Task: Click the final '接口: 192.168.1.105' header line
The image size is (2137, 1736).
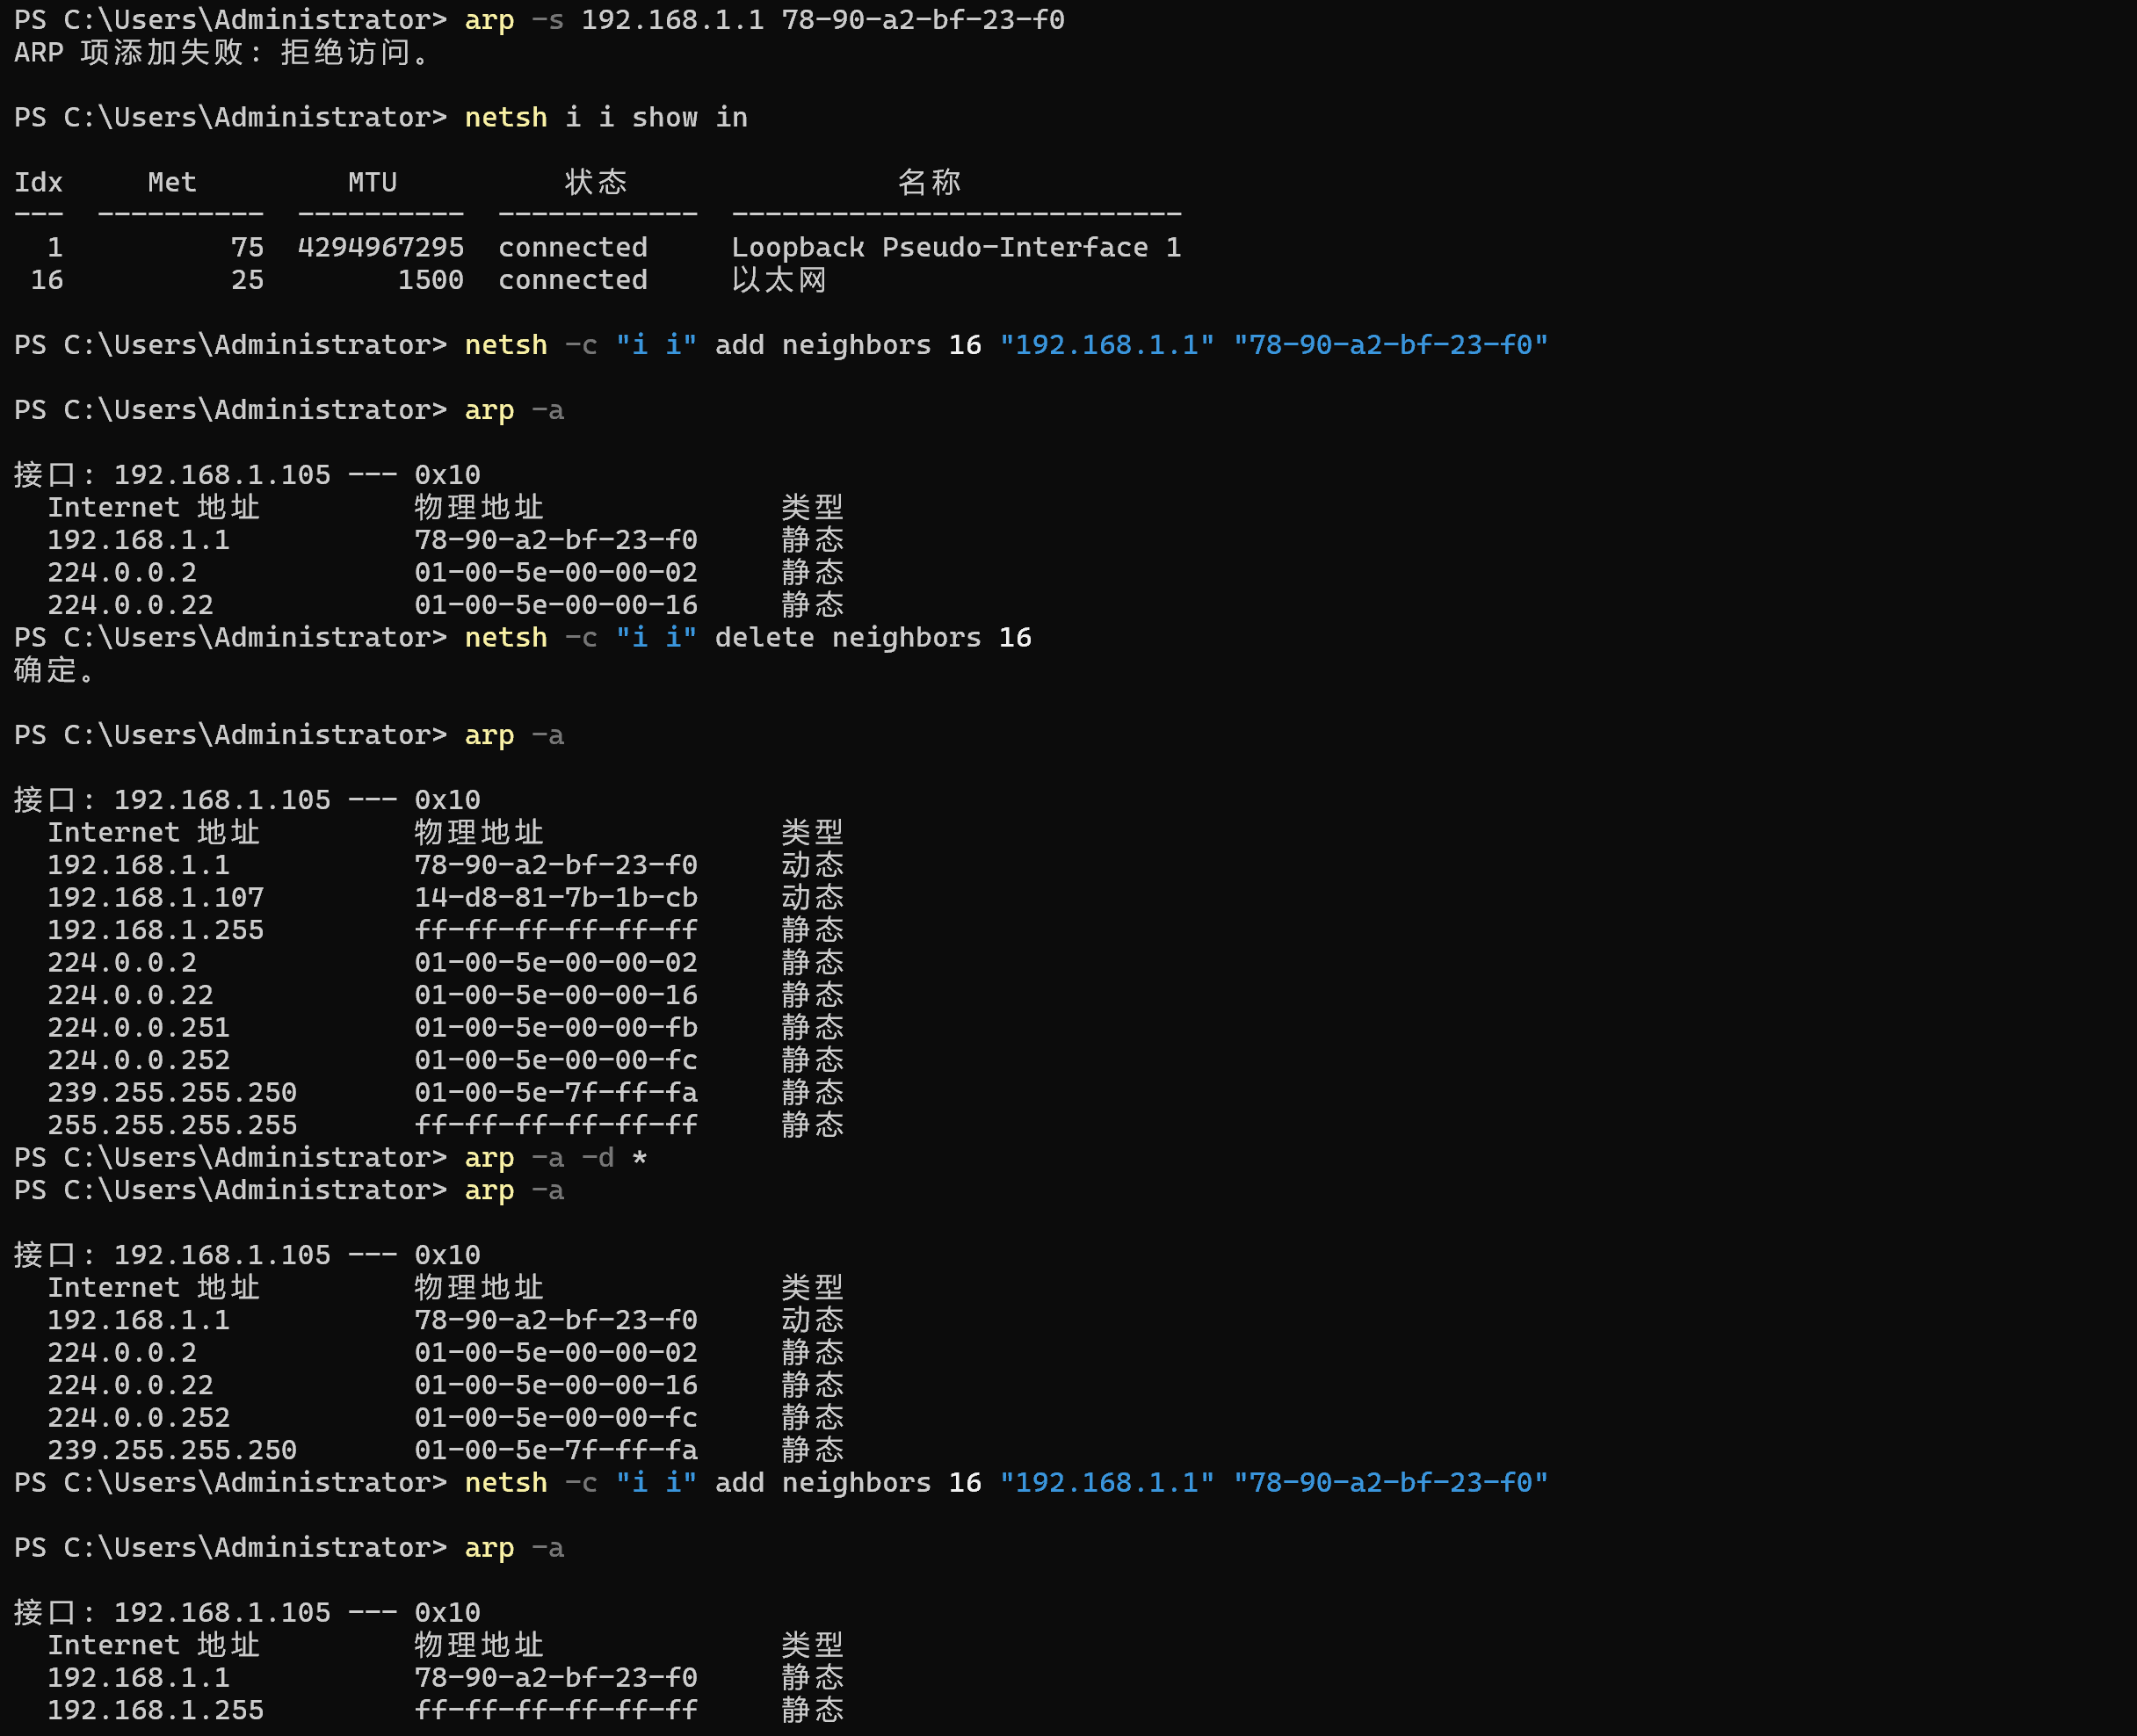Action: [246, 1613]
